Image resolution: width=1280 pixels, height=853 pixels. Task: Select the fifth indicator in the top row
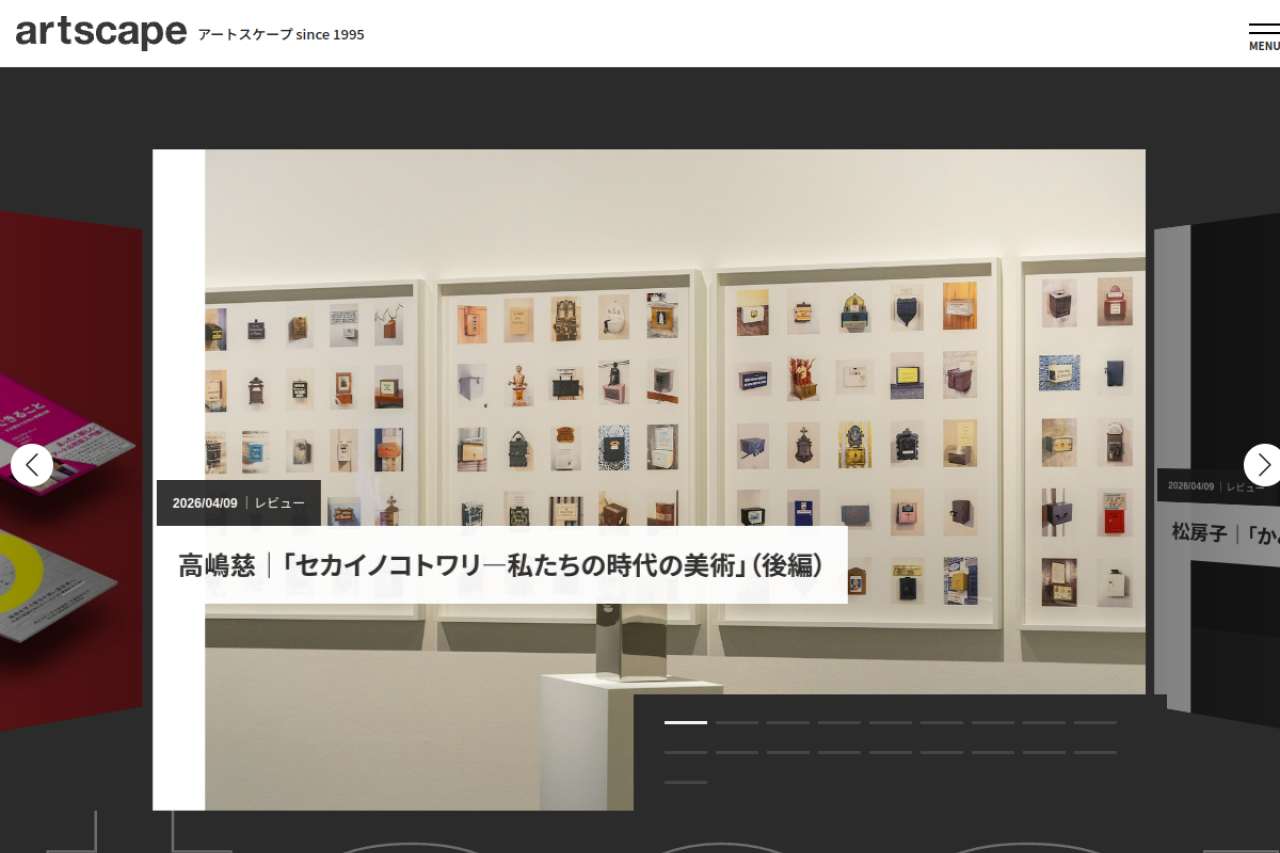point(890,722)
